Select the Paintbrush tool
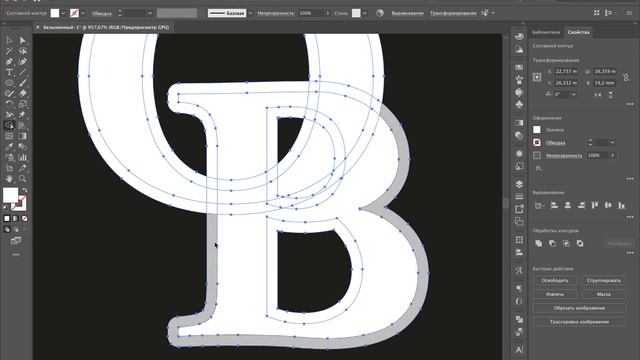Screen dimensions: 640x360 (x=22, y=83)
